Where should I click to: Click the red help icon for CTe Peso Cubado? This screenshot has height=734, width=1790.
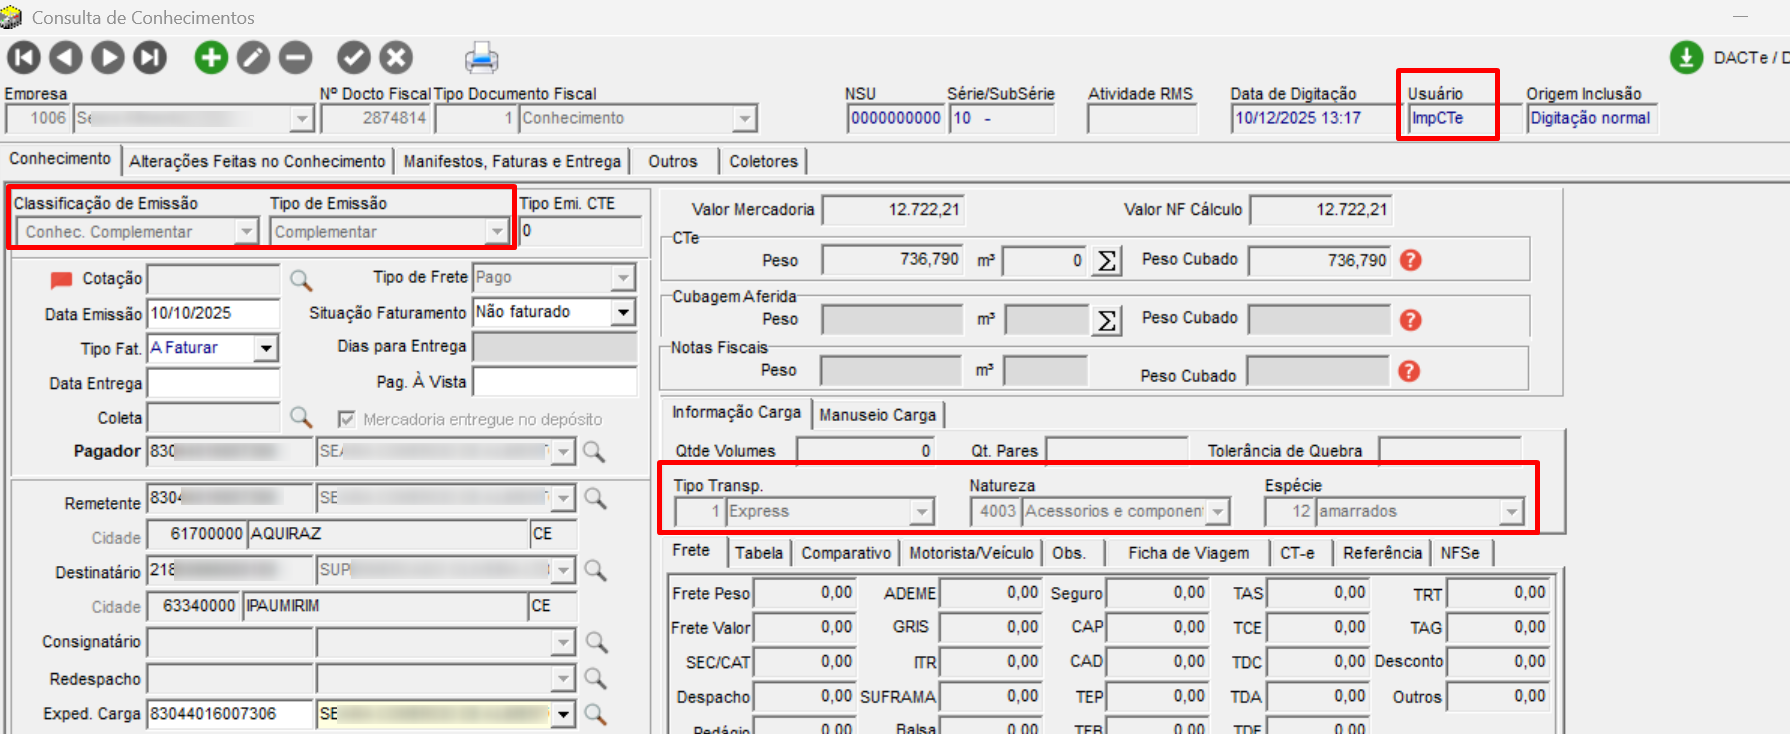coord(1410,260)
